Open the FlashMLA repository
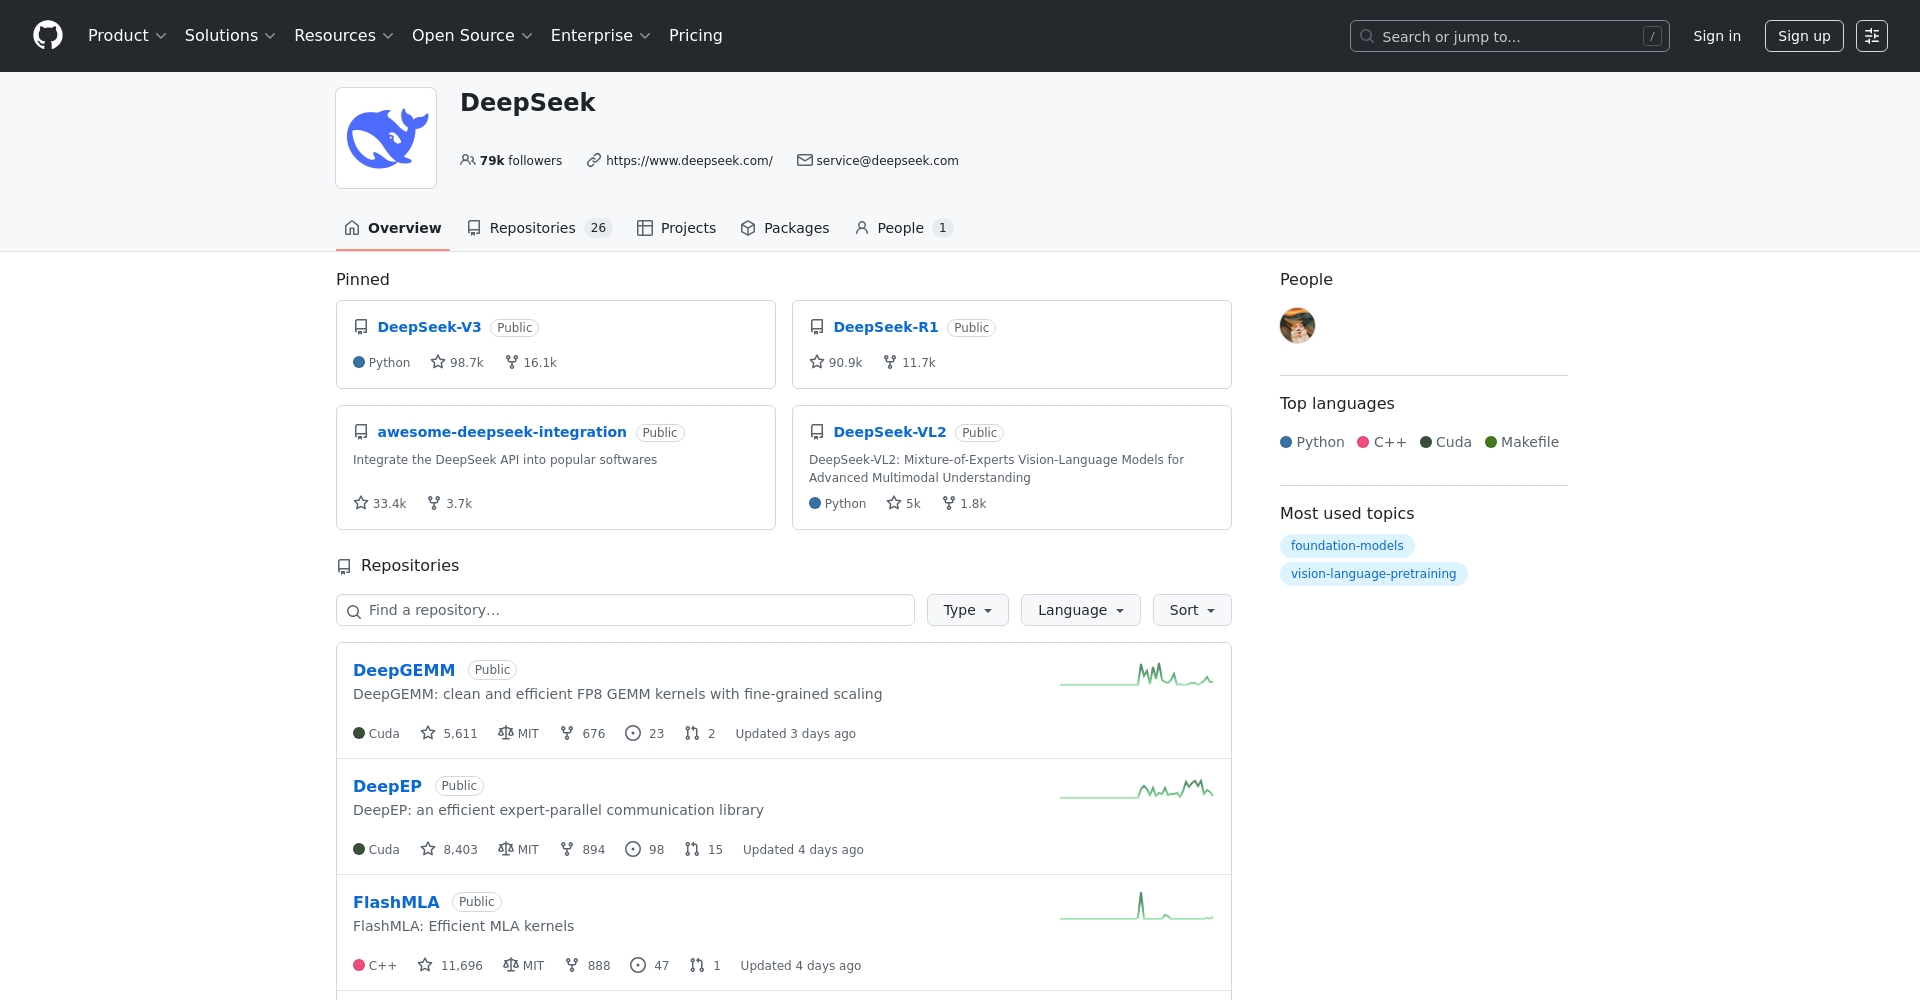This screenshot has width=1920, height=1000. [x=396, y=902]
